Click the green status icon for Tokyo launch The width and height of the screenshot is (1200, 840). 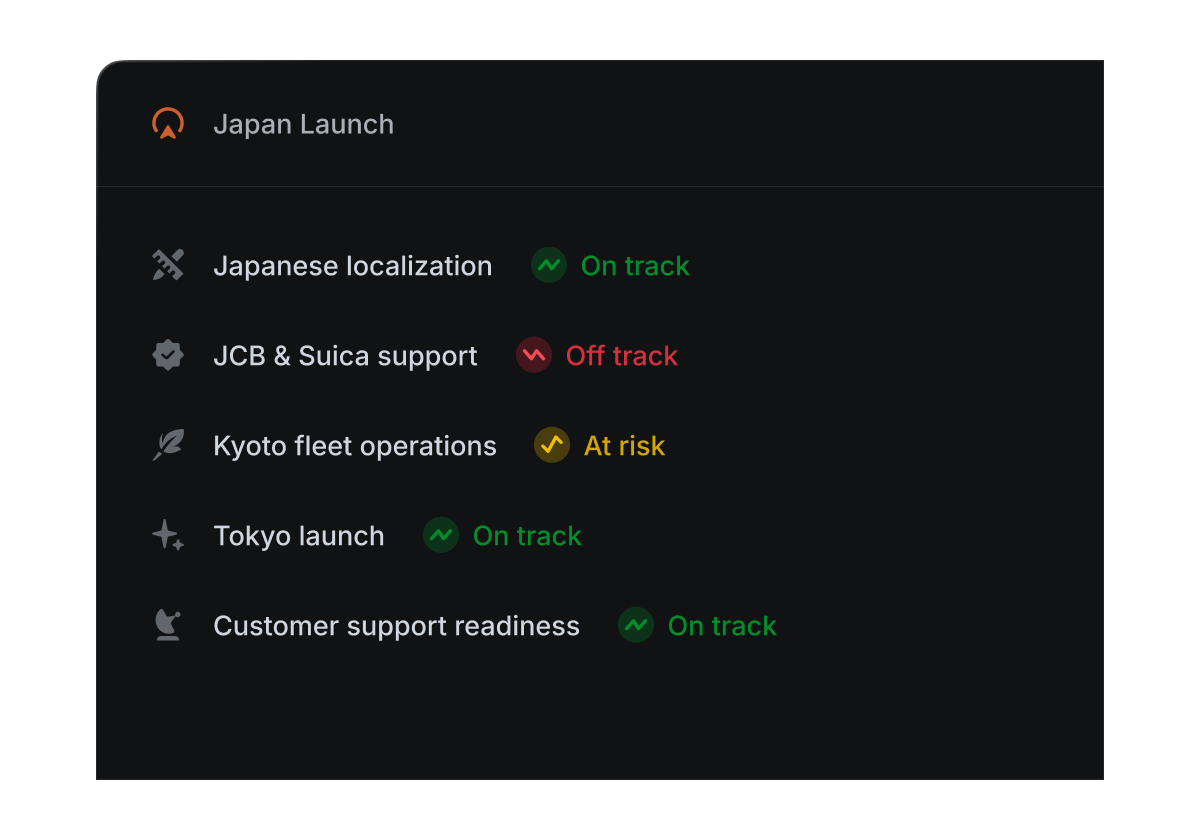[x=441, y=535]
